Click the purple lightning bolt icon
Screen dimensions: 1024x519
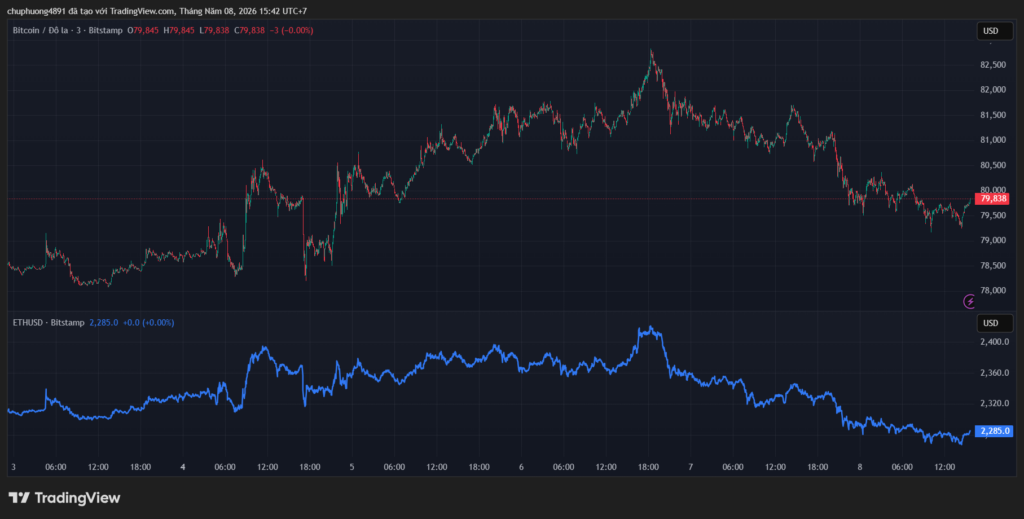tap(970, 301)
